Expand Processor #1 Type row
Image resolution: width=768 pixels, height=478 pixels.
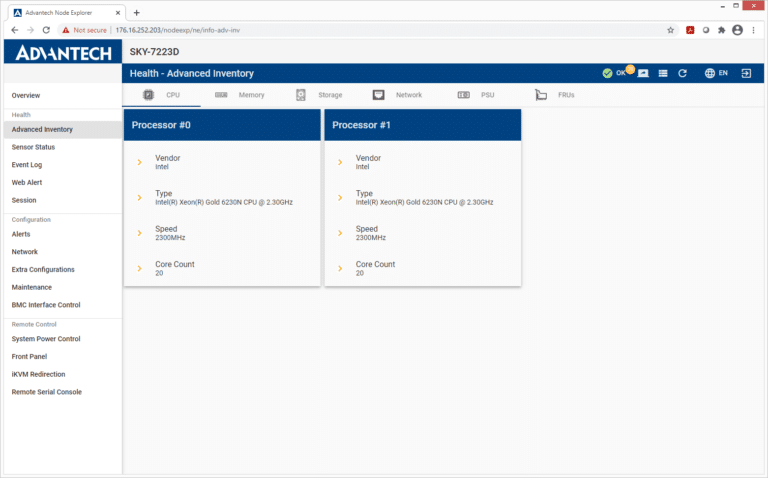340,197
